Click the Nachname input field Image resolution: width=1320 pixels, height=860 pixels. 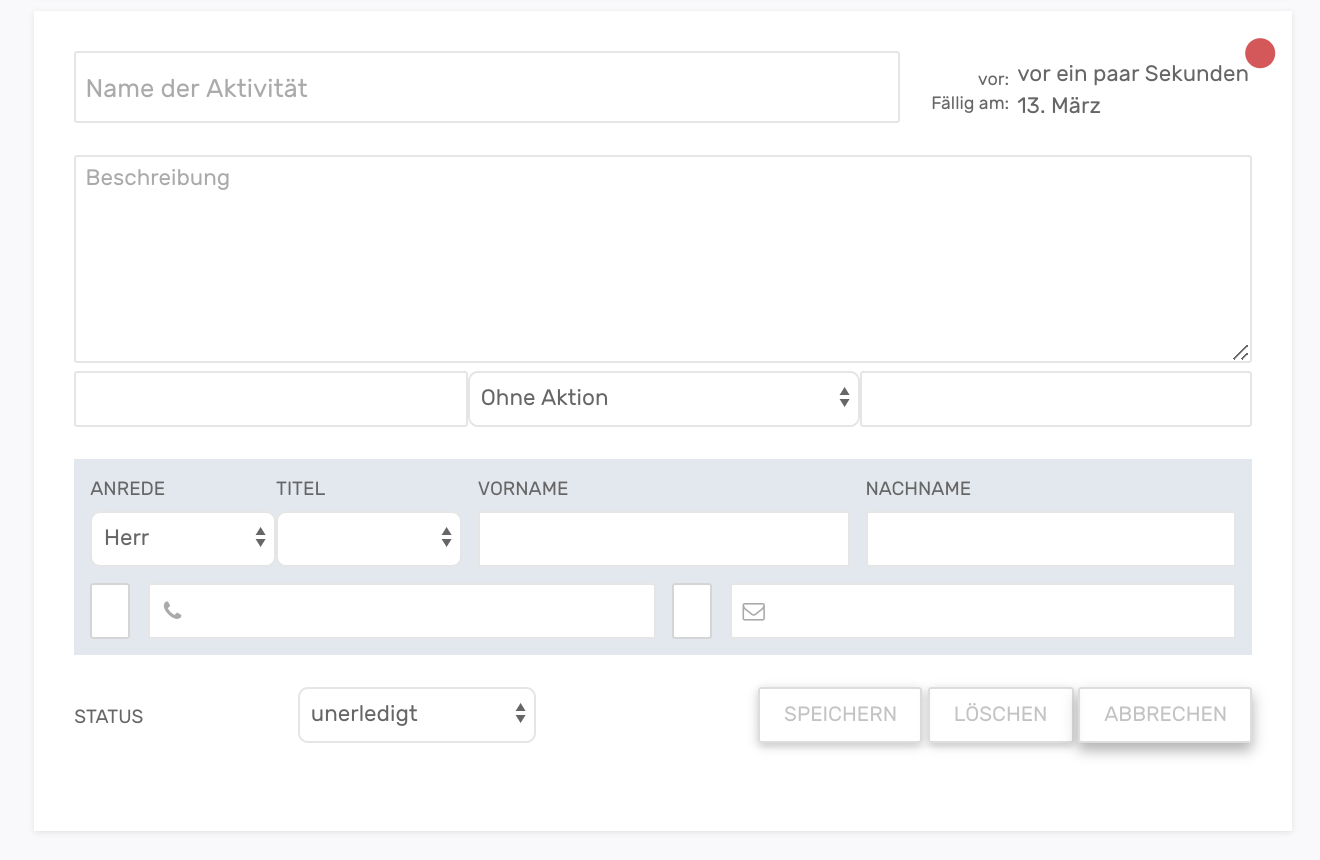1050,539
